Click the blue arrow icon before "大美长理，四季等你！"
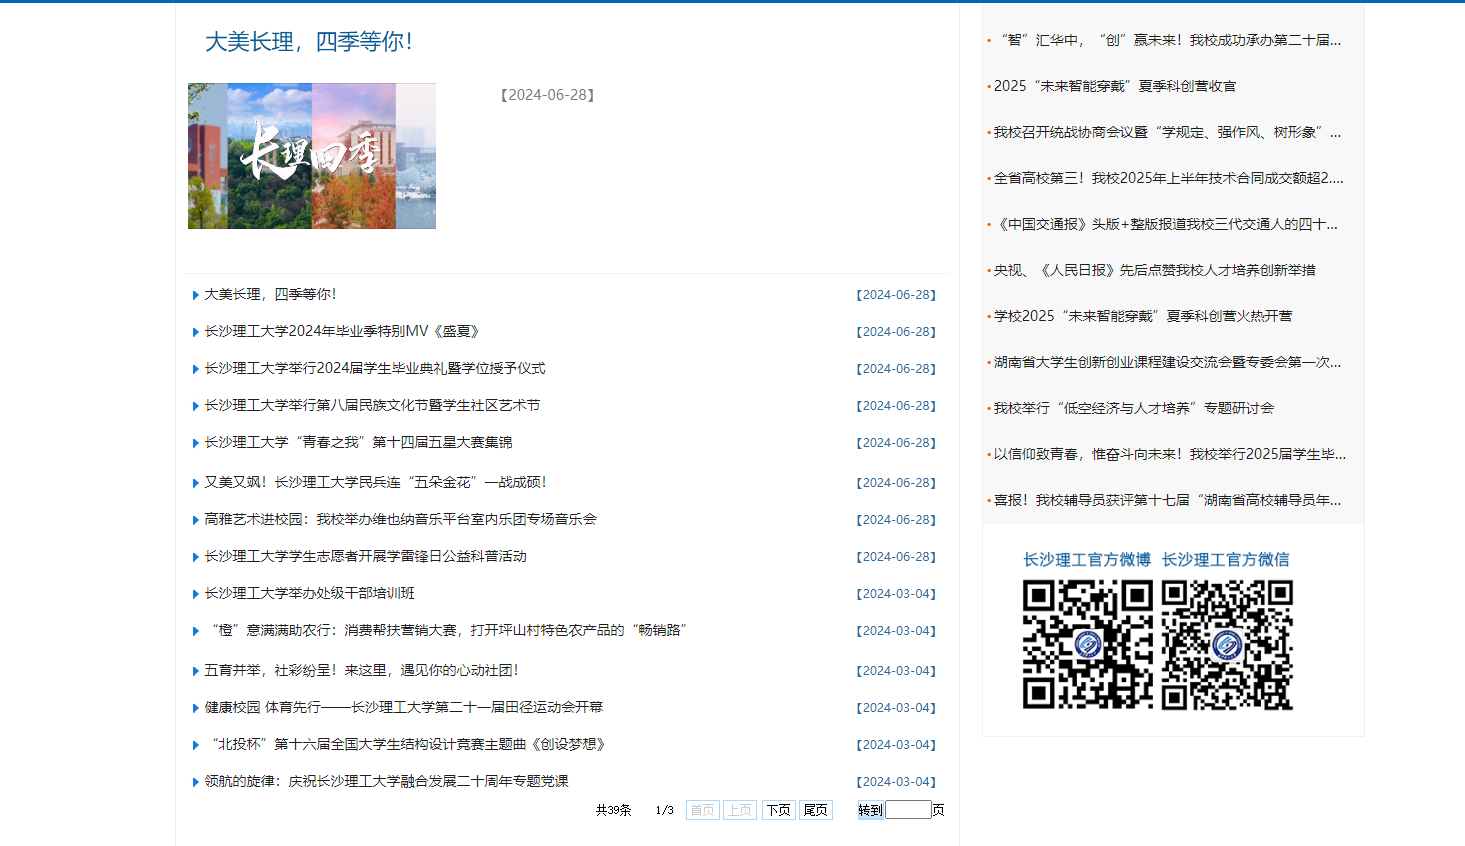1465x846 pixels. coord(194,294)
